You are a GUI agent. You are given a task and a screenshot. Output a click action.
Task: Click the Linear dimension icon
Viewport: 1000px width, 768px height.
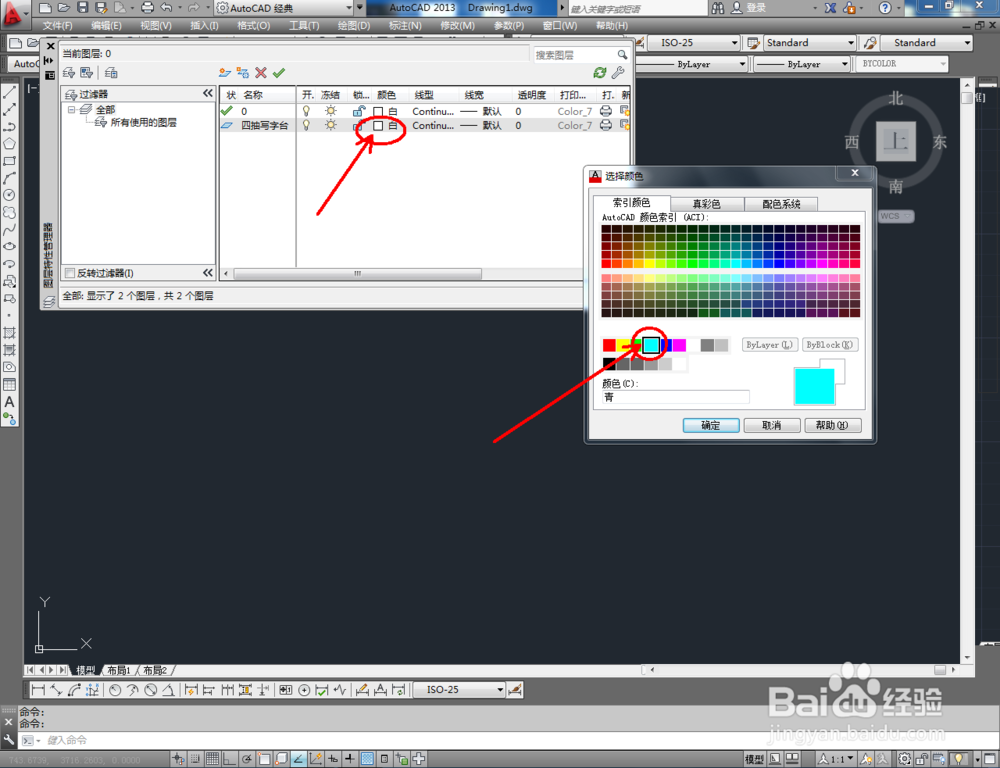point(38,690)
